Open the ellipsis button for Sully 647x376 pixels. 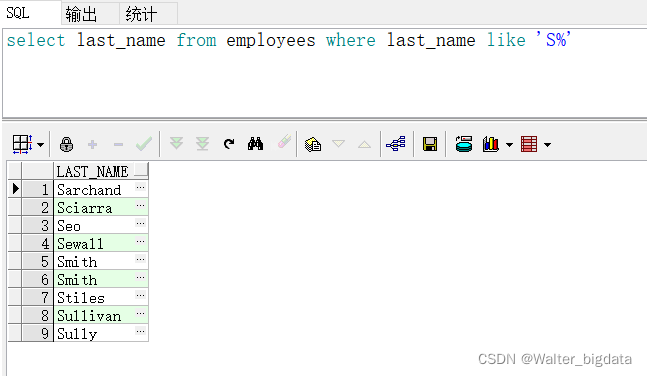point(141,331)
